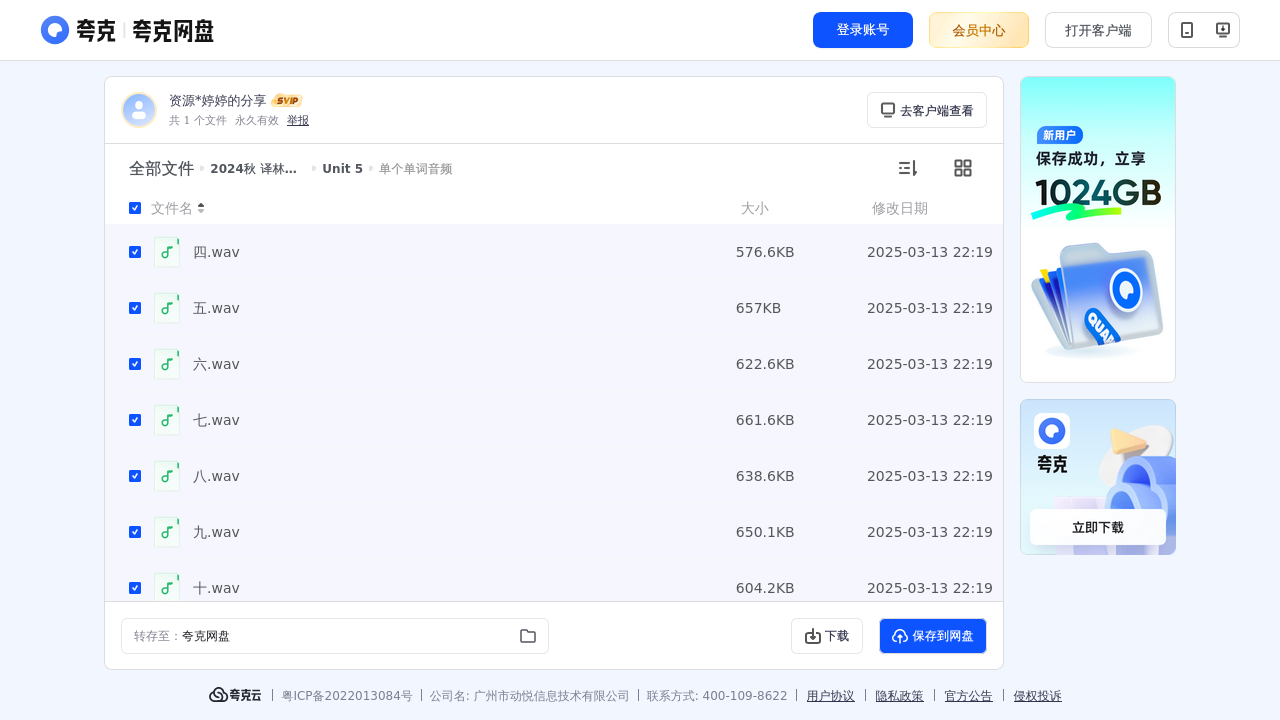Click the SVIP badge icon
The image size is (1280, 720).
tap(287, 101)
